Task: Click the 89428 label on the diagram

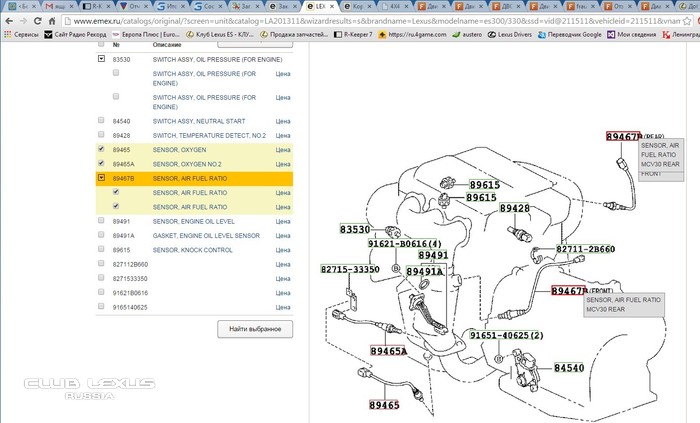Action: (x=514, y=208)
